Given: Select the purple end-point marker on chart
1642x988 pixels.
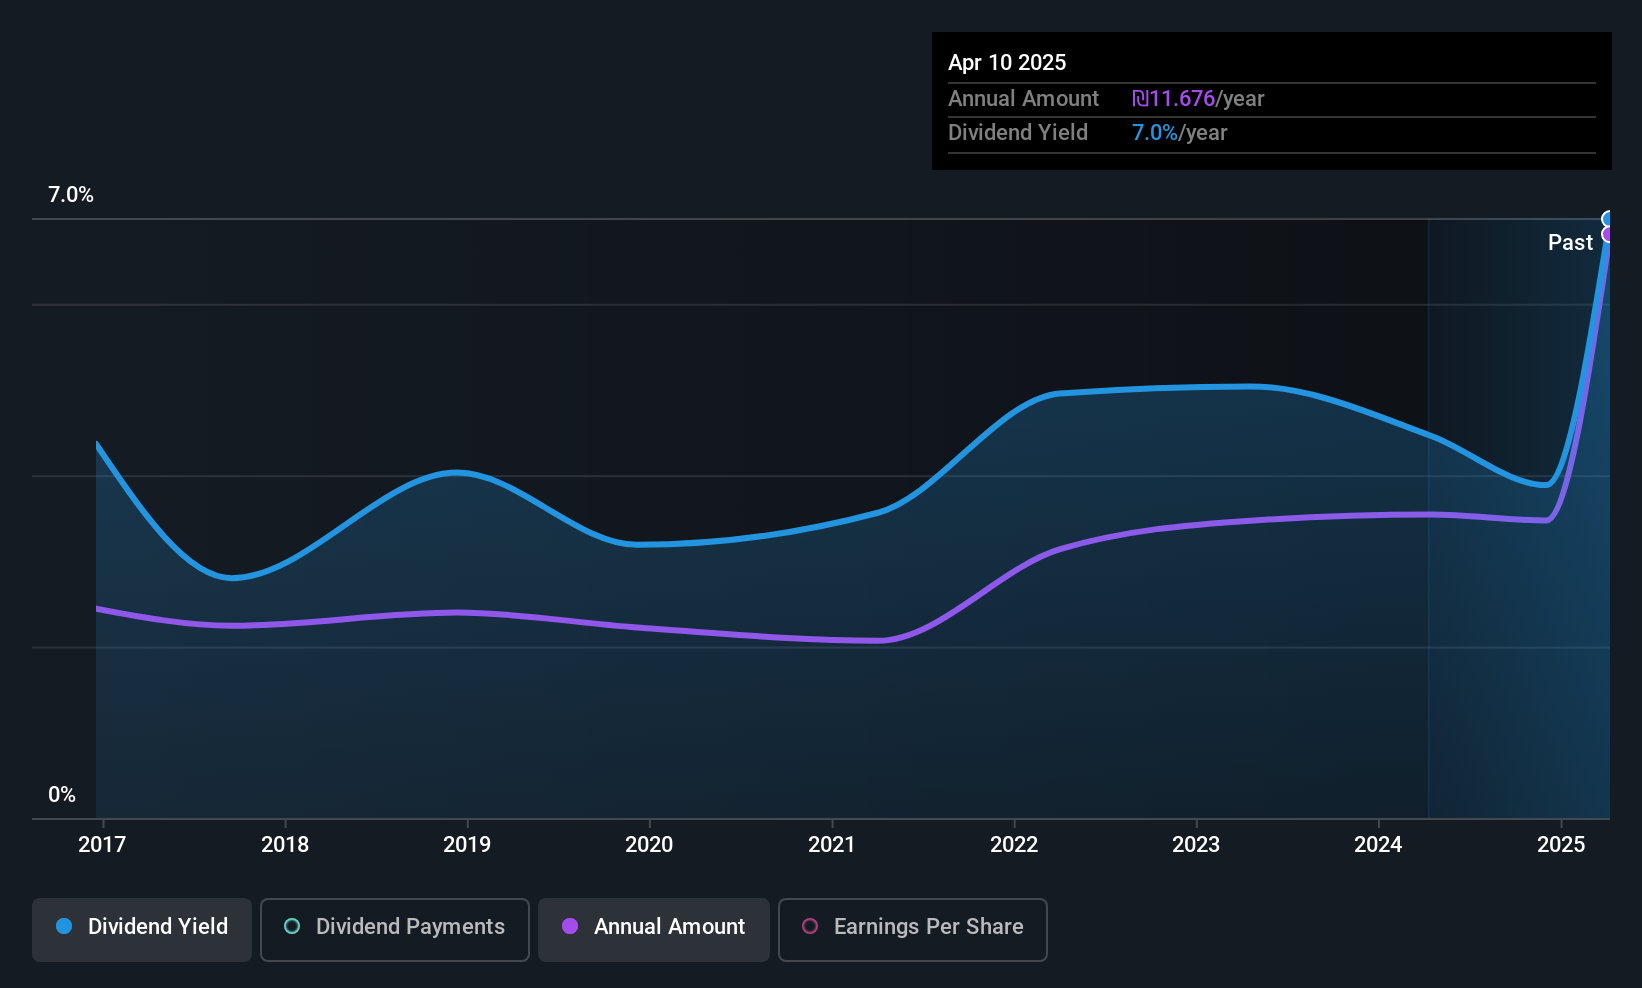Looking at the screenshot, I should [1608, 235].
